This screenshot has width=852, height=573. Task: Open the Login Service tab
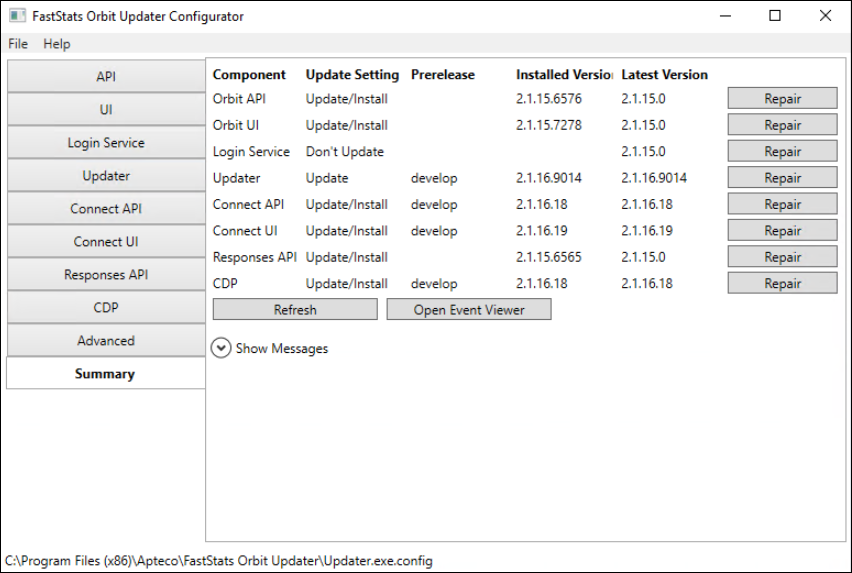pyautogui.click(x=106, y=143)
